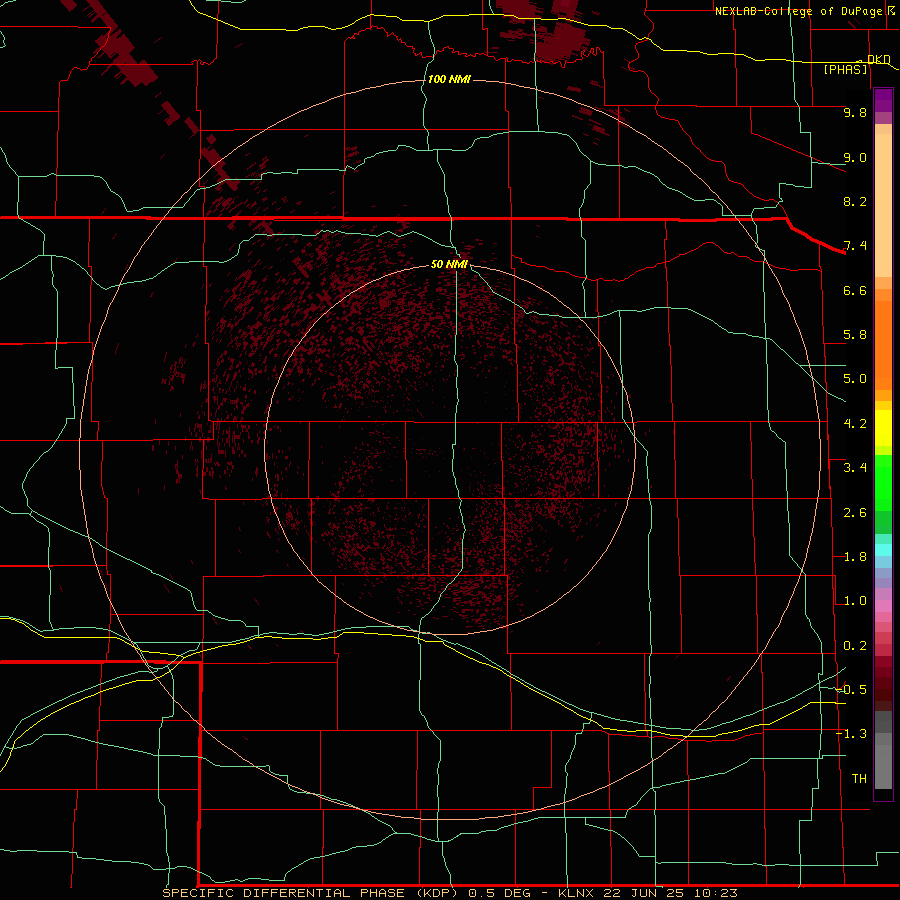
Task: Click the 7.4 value on color scale
Action: 855,246
